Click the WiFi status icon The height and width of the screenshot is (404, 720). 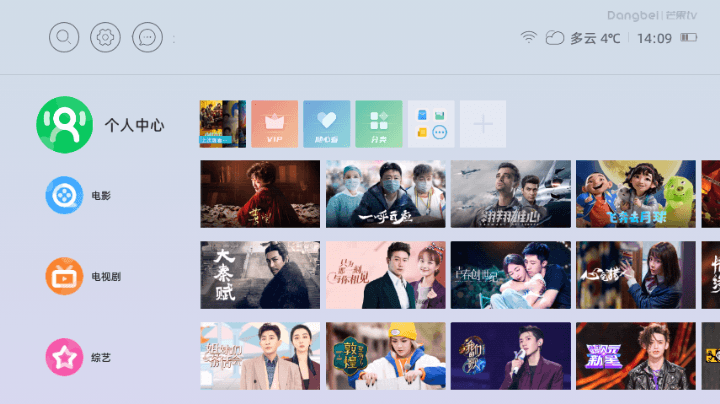click(529, 37)
